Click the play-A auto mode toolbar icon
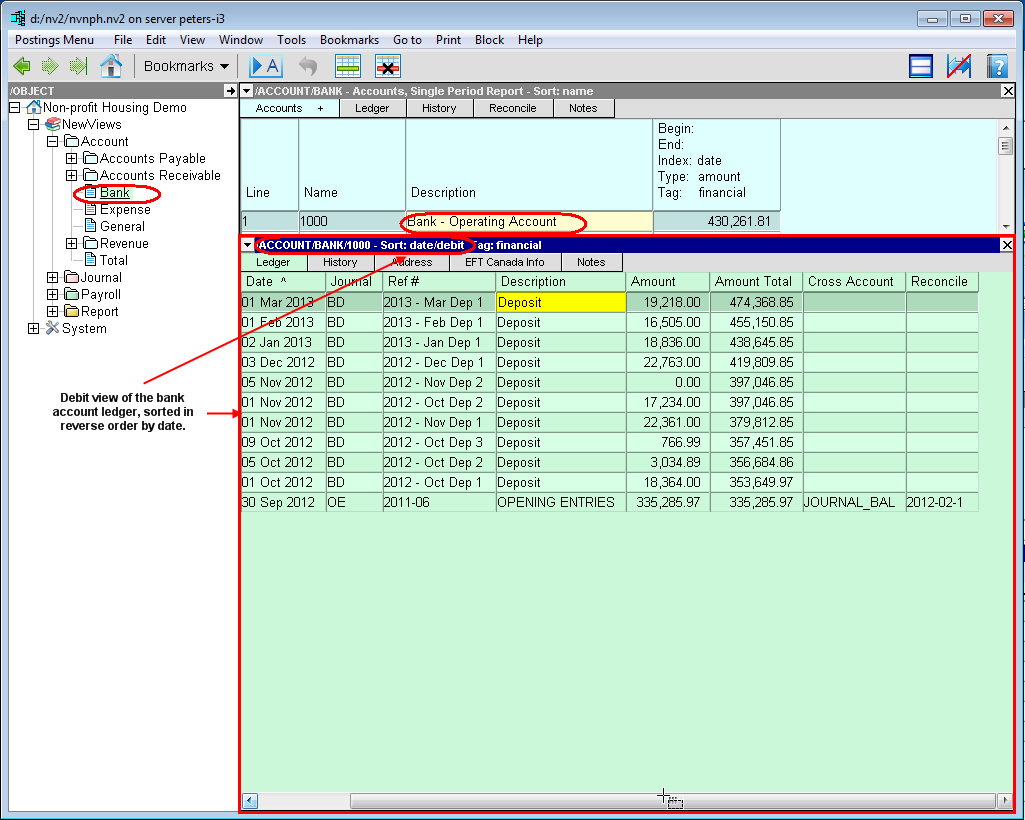This screenshot has height=820, width=1025. 266,66
